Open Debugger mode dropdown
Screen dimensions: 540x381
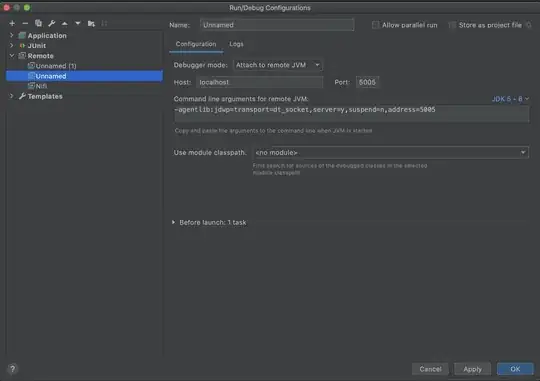(x=277, y=65)
